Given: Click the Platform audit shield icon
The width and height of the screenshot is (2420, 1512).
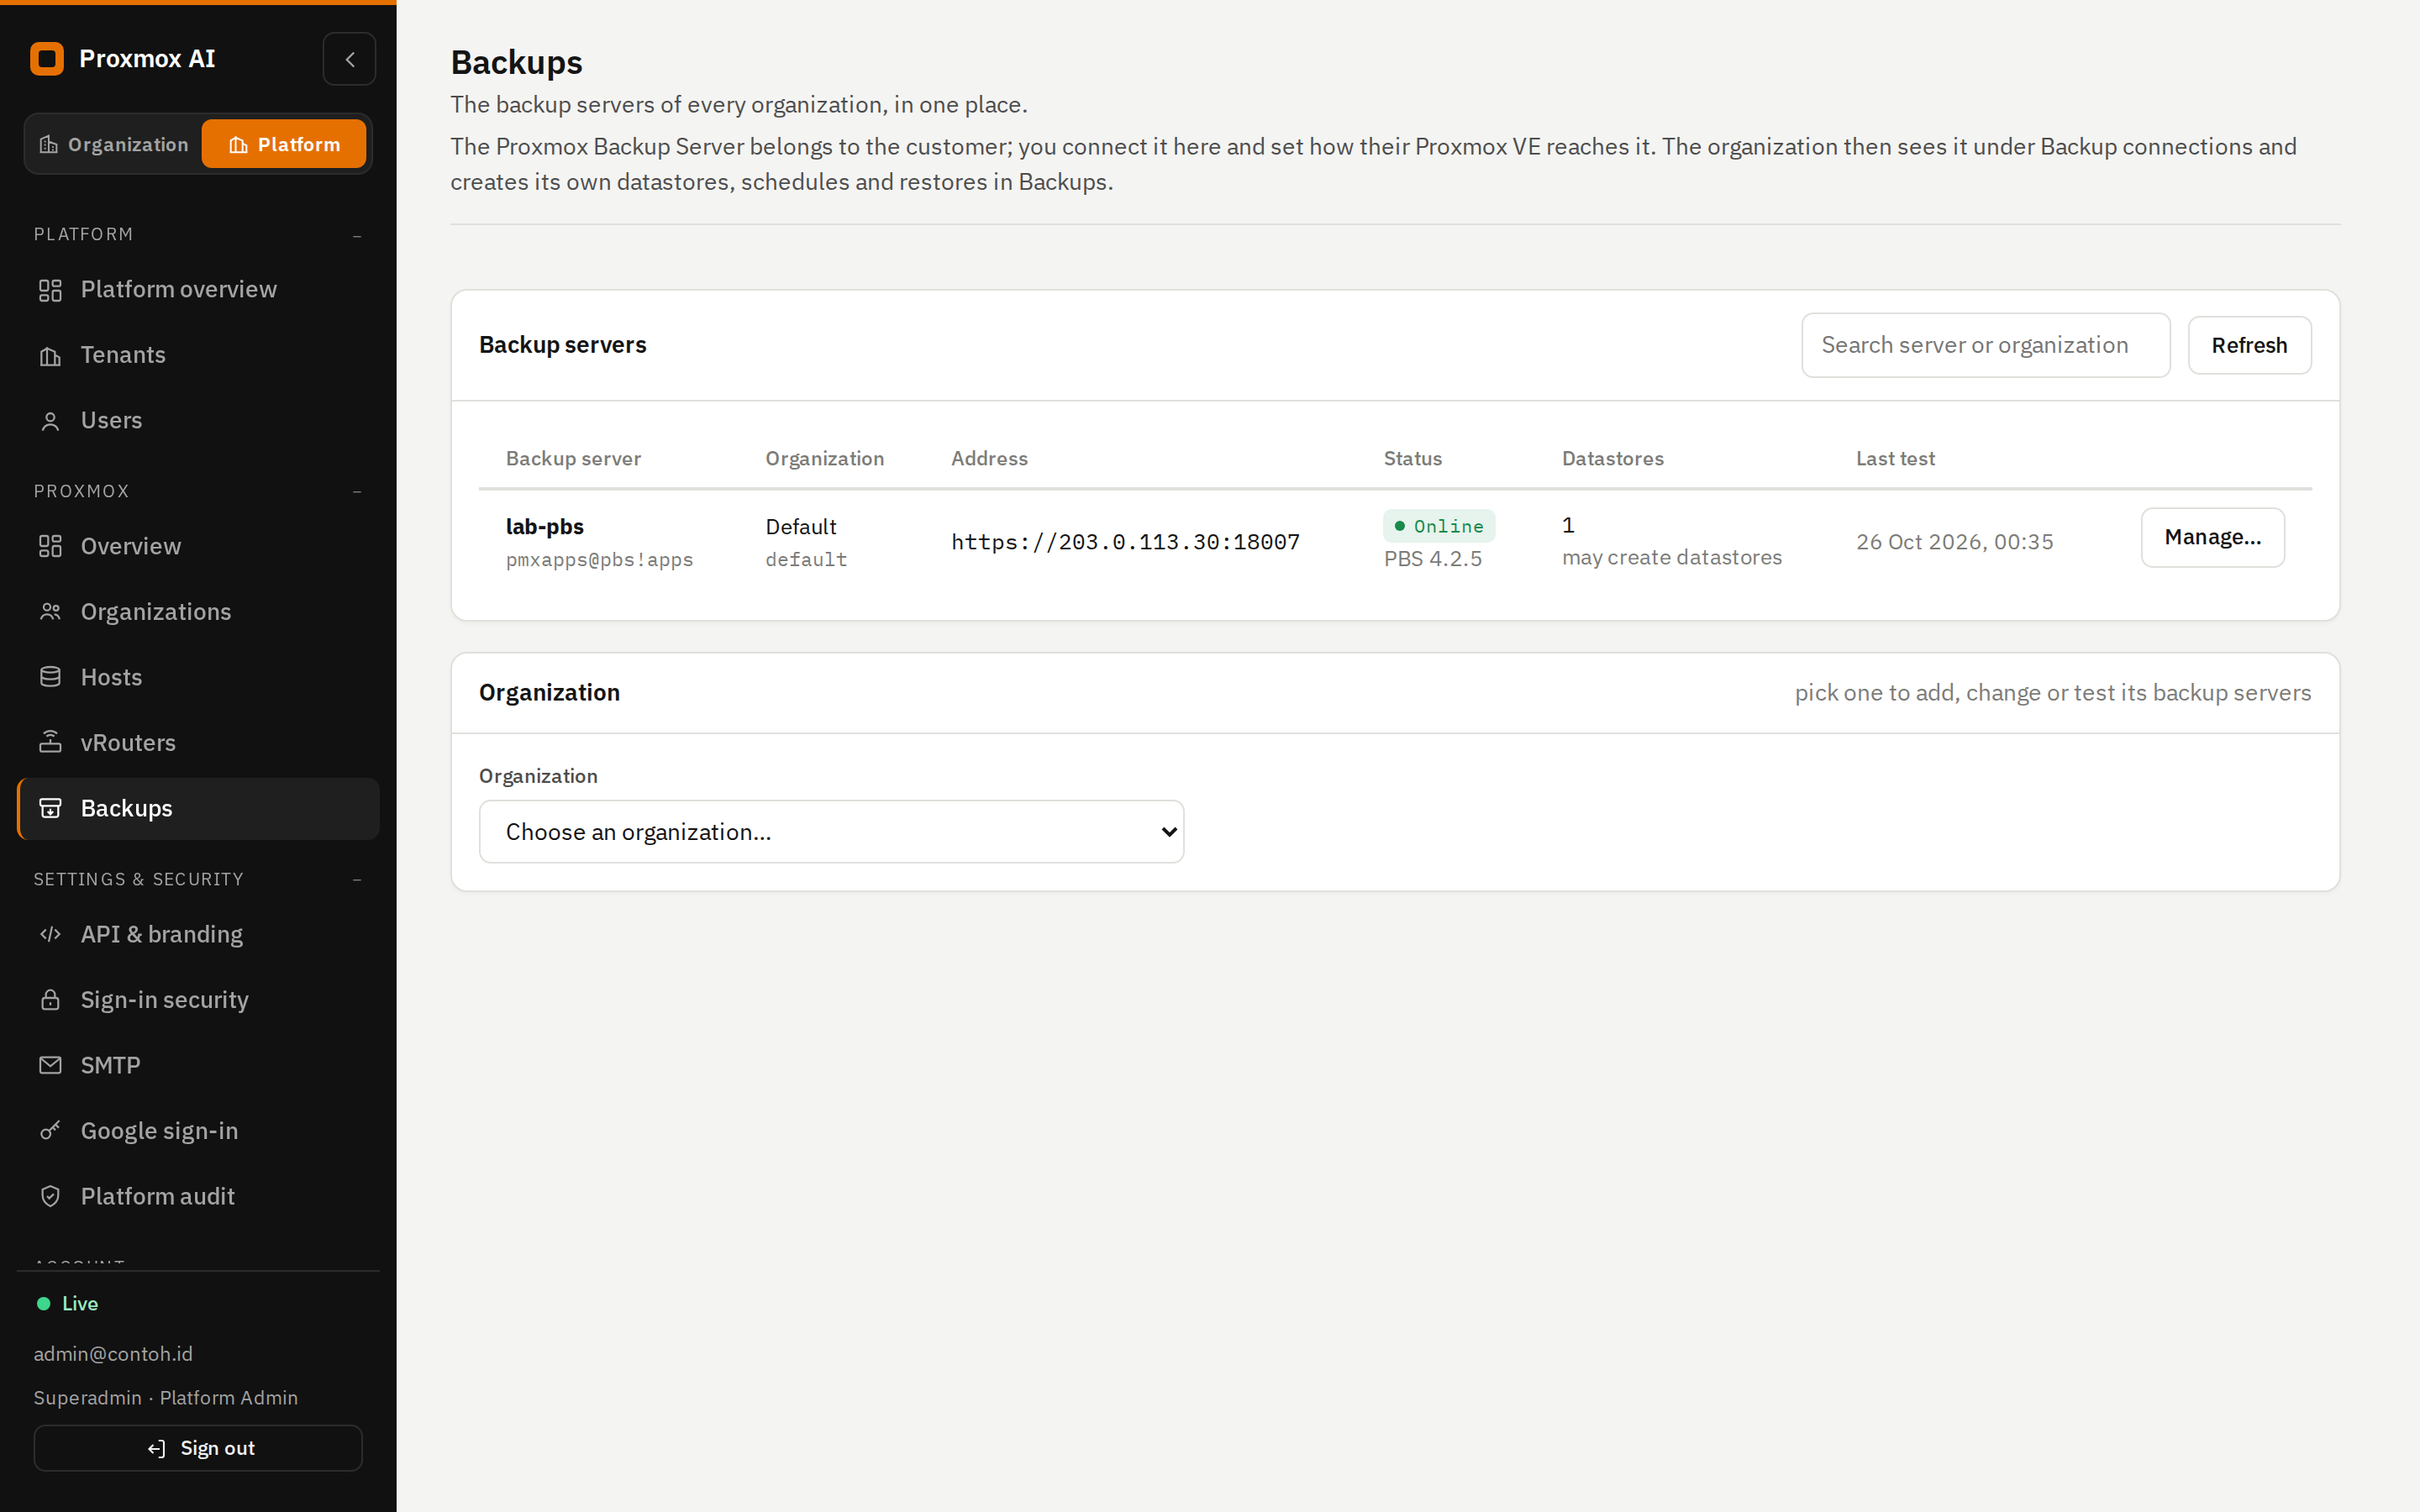Looking at the screenshot, I should pos(50,1196).
